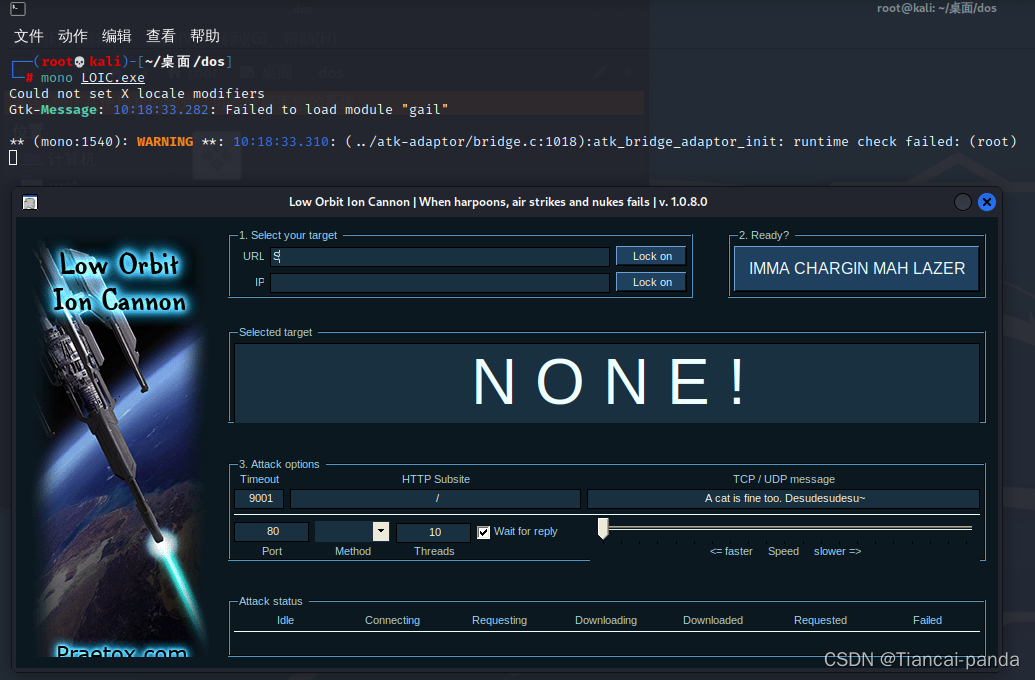Click the Speed slider handle

(603, 528)
